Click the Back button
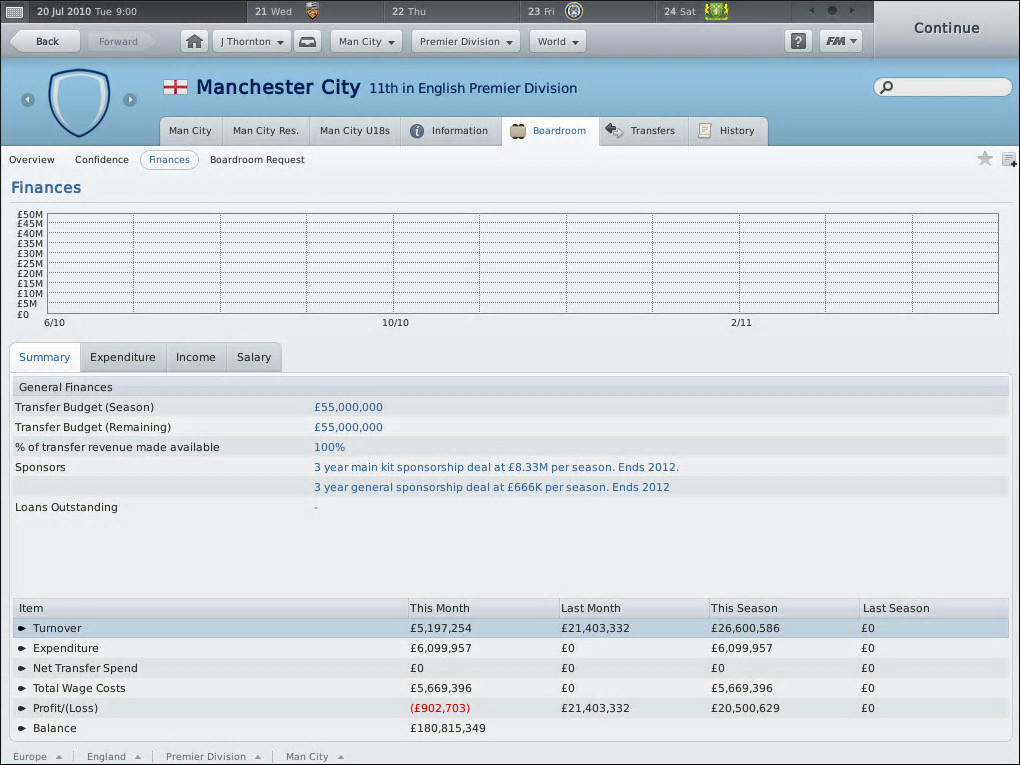Image resolution: width=1020 pixels, height=765 pixels. coord(44,42)
